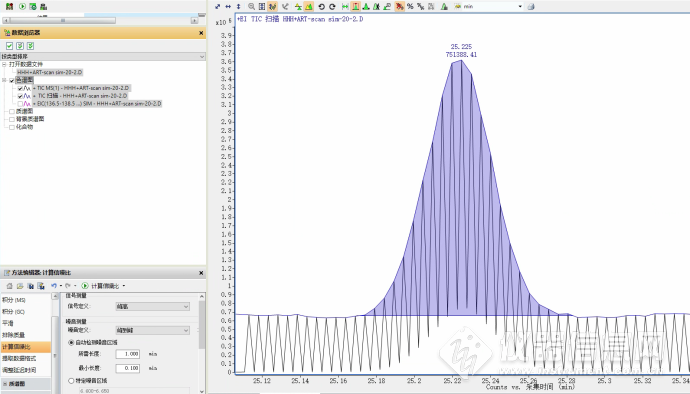Uncheck the TIC 扫描 chromatogram checkbox

20,96
